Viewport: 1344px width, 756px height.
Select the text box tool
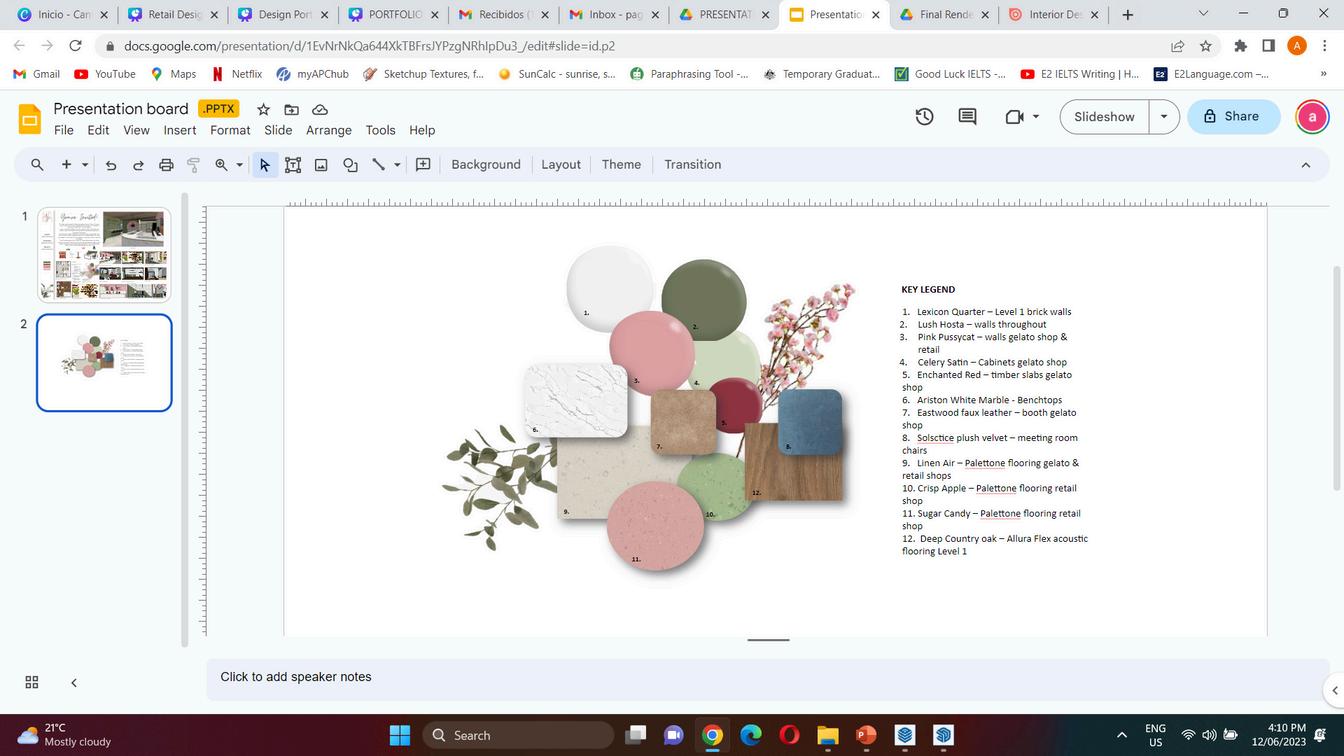(x=293, y=165)
